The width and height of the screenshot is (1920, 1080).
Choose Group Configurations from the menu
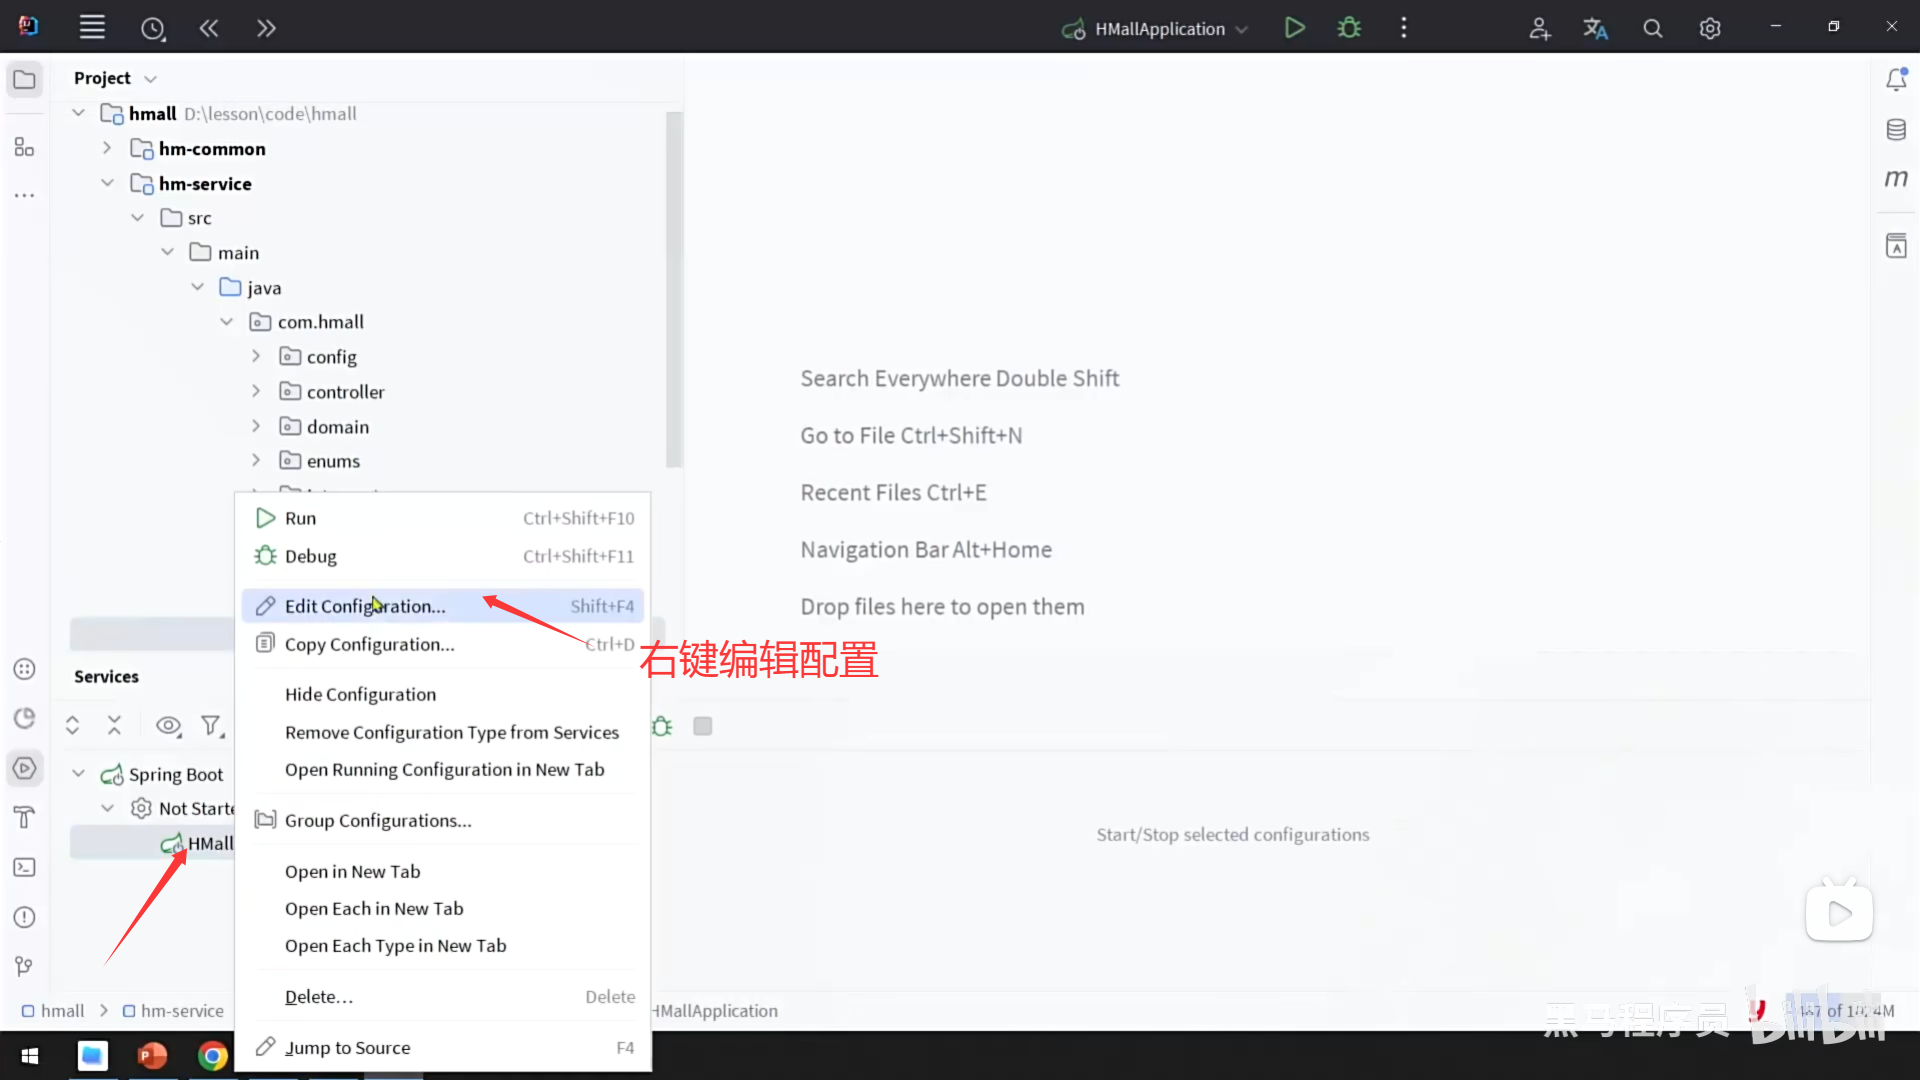pyautogui.click(x=378, y=820)
